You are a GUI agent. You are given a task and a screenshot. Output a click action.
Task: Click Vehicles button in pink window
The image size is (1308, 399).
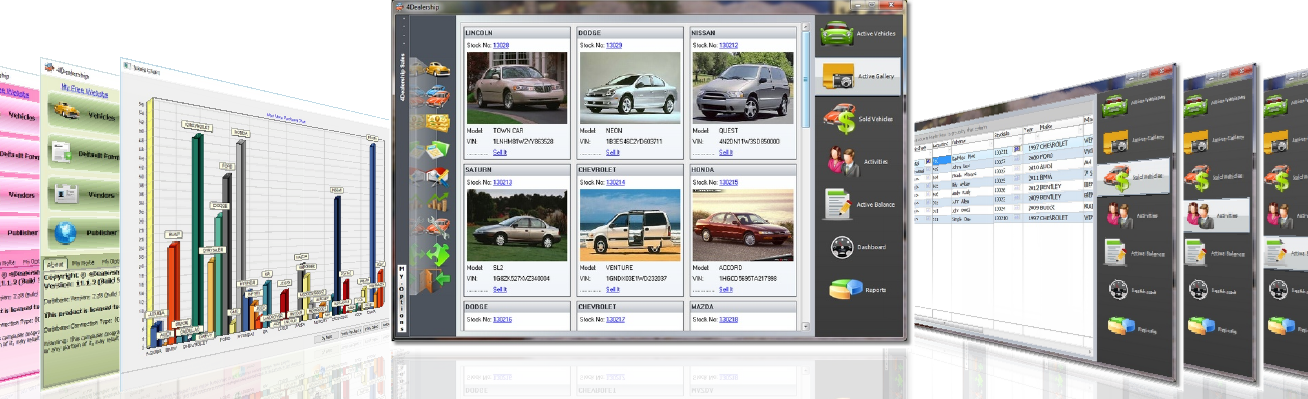point(20,116)
